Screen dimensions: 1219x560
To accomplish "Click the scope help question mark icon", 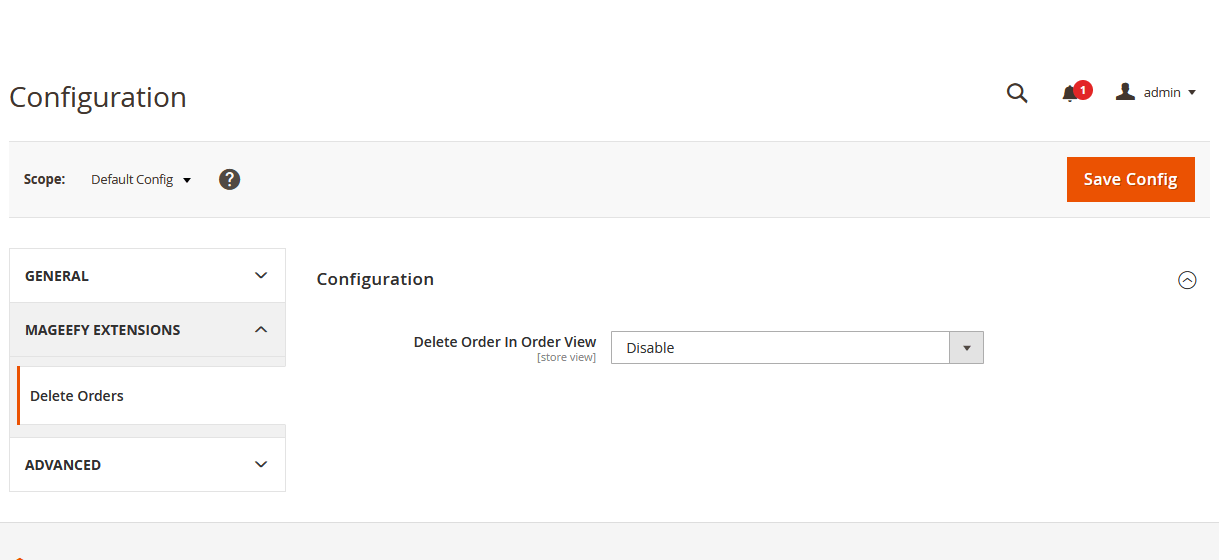I will [229, 180].
